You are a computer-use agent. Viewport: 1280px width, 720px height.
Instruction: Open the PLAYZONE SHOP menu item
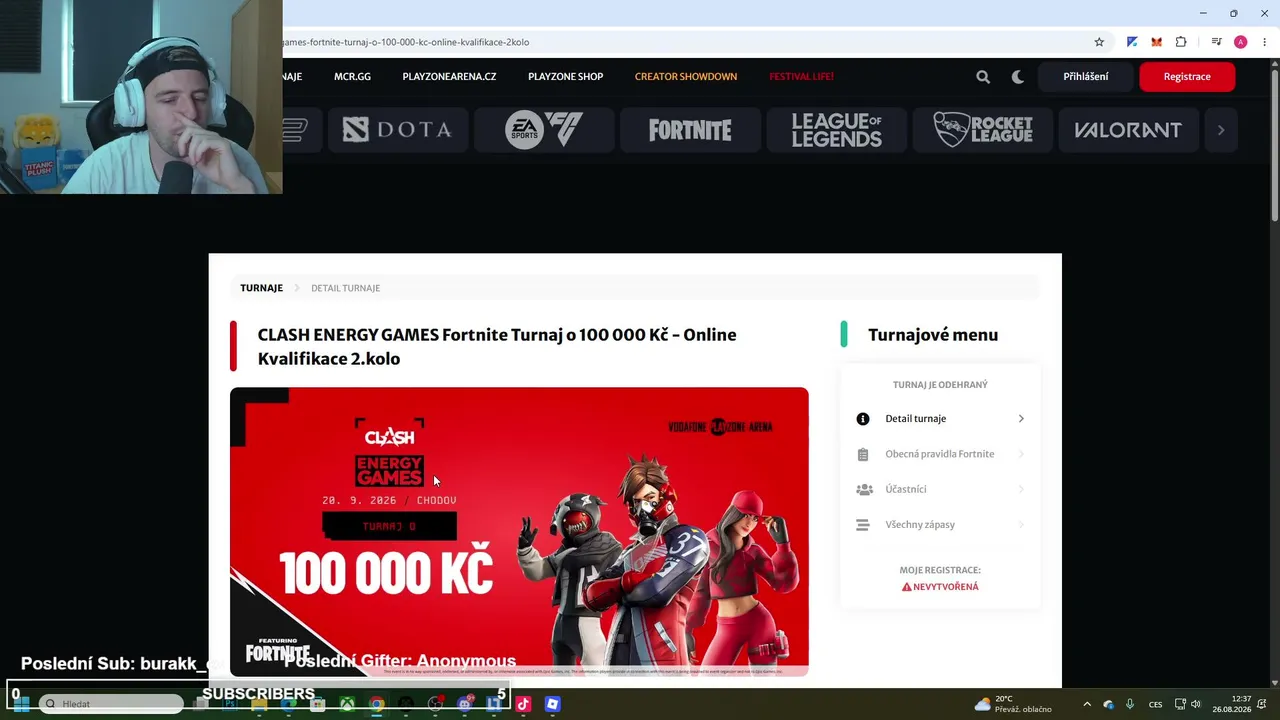(x=565, y=77)
